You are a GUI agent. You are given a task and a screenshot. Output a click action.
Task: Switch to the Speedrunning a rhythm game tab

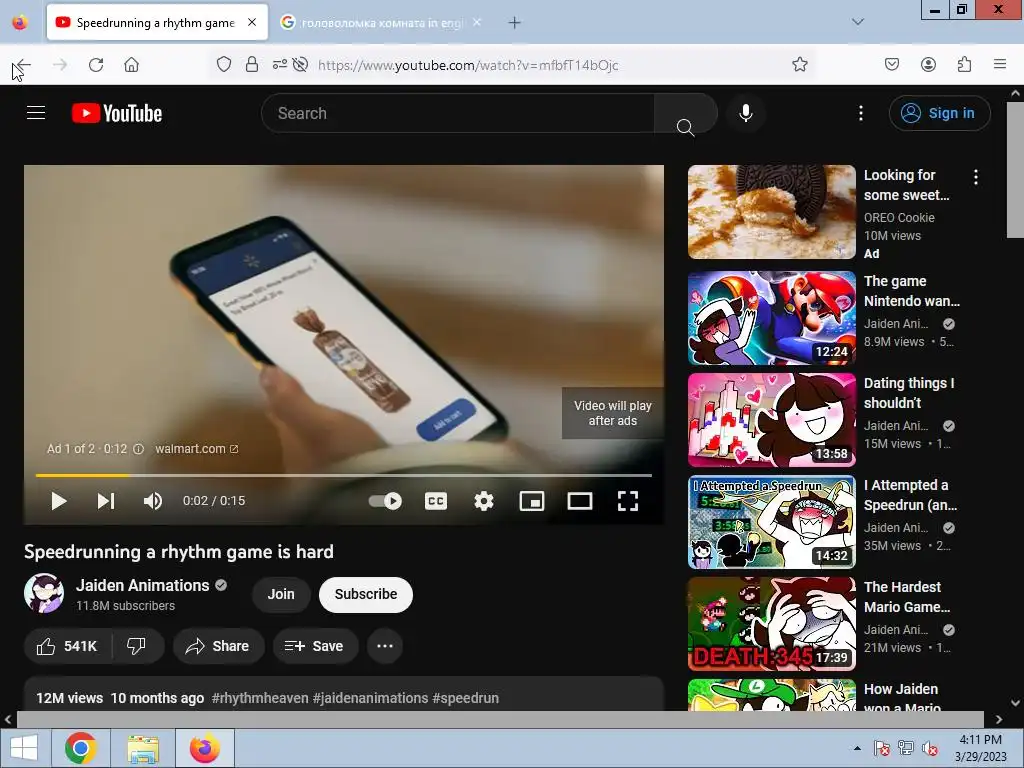coord(157,22)
